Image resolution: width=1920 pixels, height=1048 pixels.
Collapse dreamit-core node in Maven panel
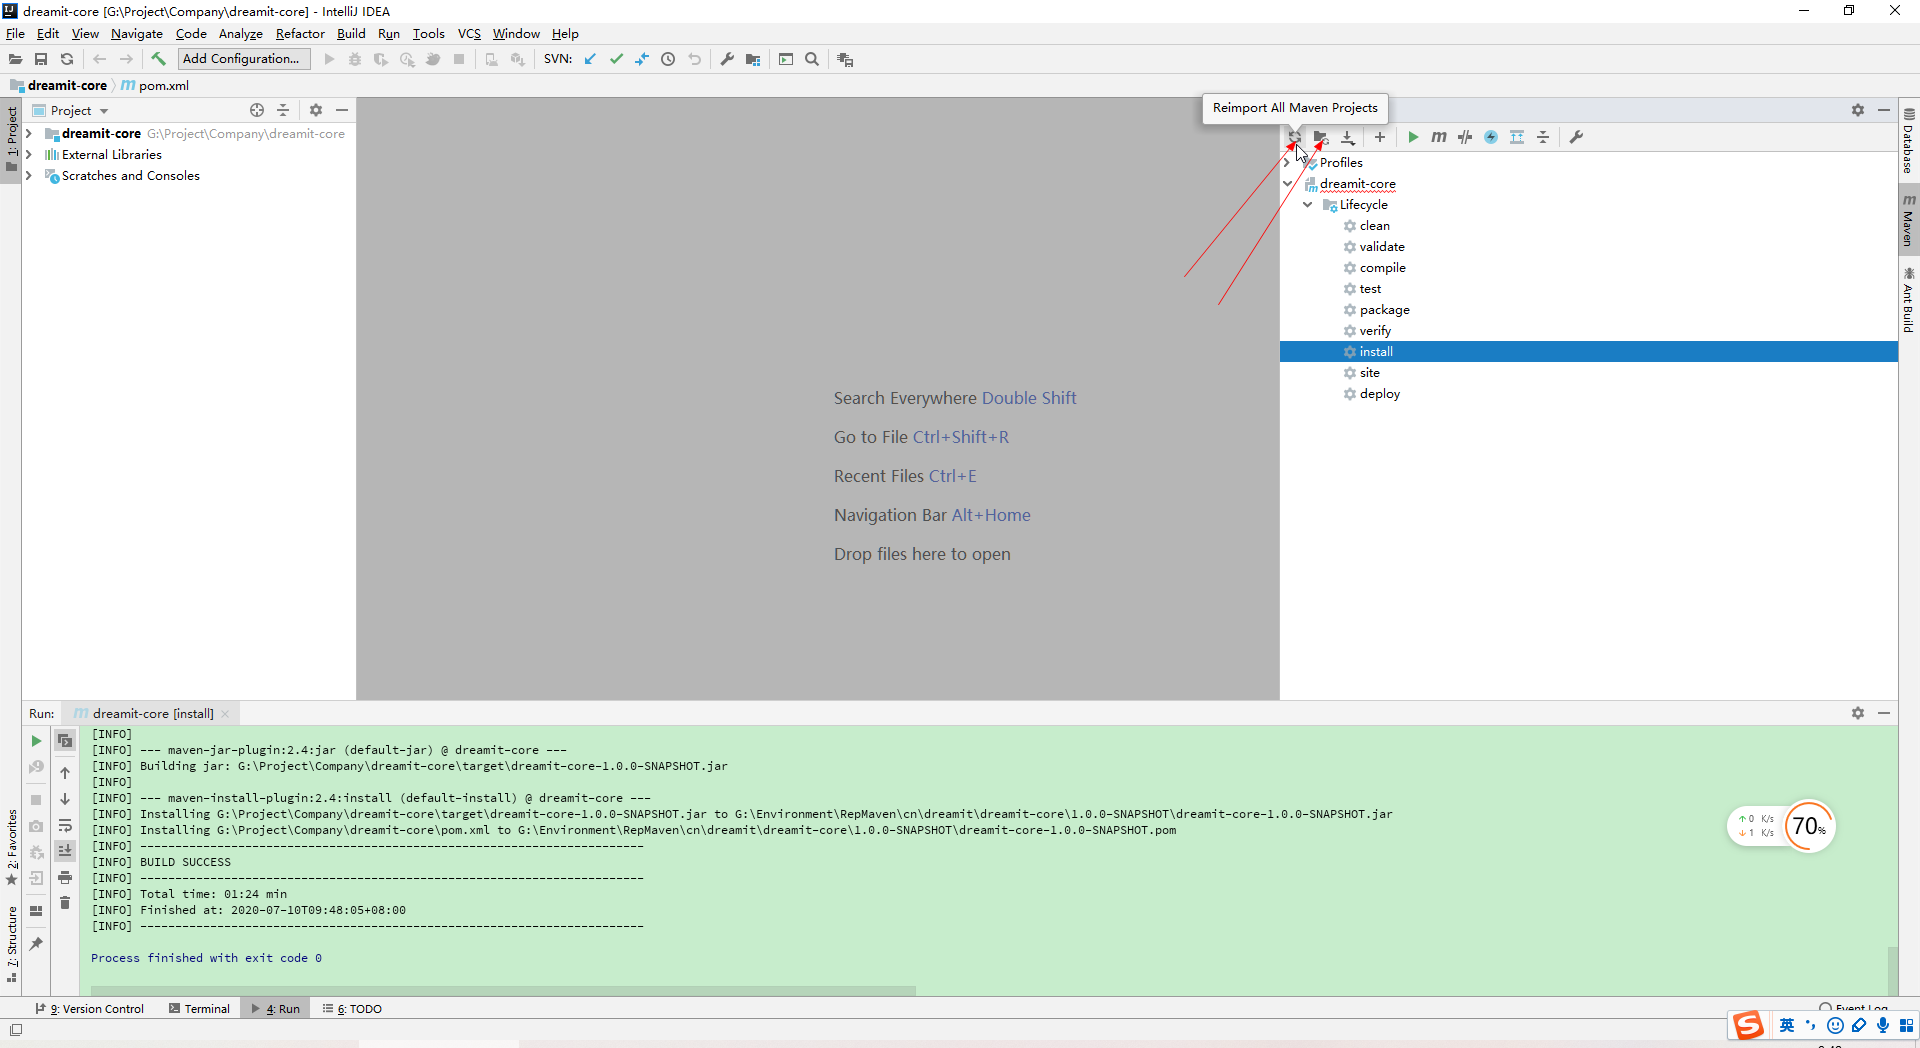[x=1287, y=183]
